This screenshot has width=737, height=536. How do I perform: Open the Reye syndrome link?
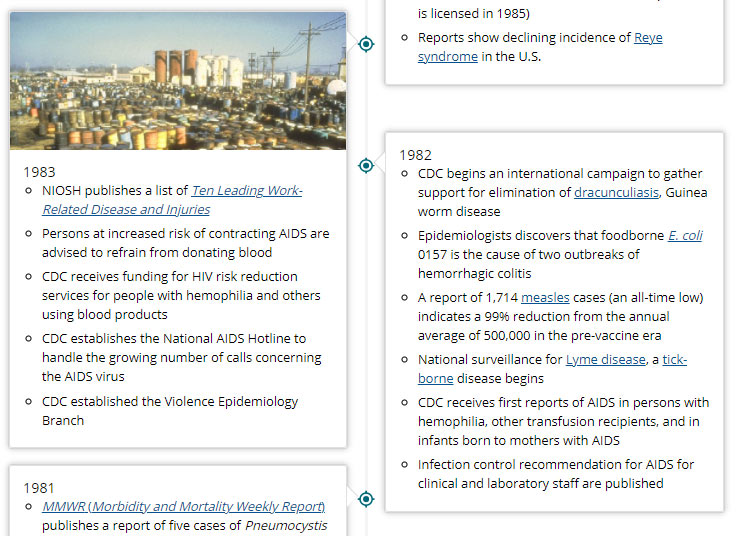[x=648, y=38]
